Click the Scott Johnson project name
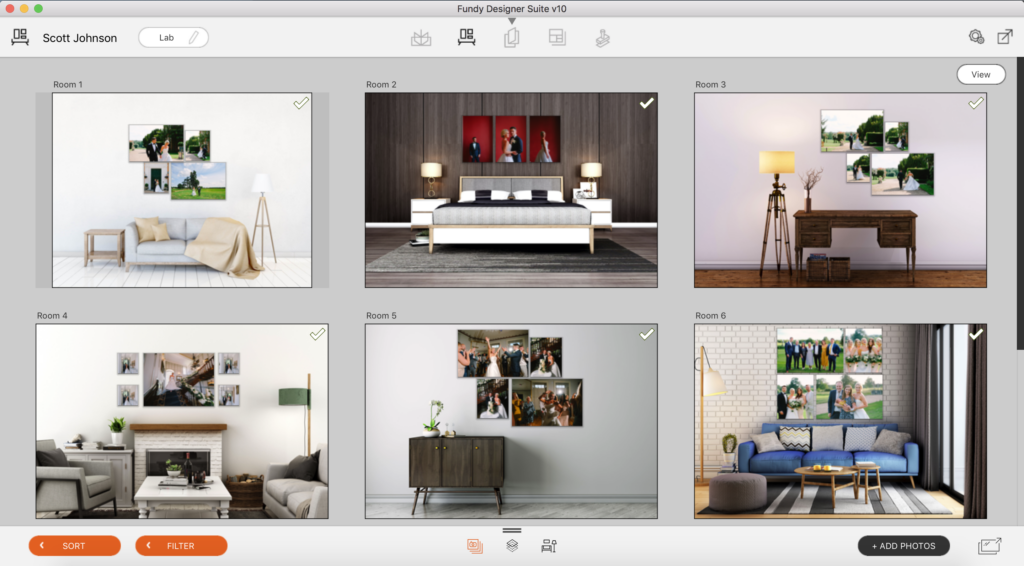The height and width of the screenshot is (566, 1024). pos(80,38)
